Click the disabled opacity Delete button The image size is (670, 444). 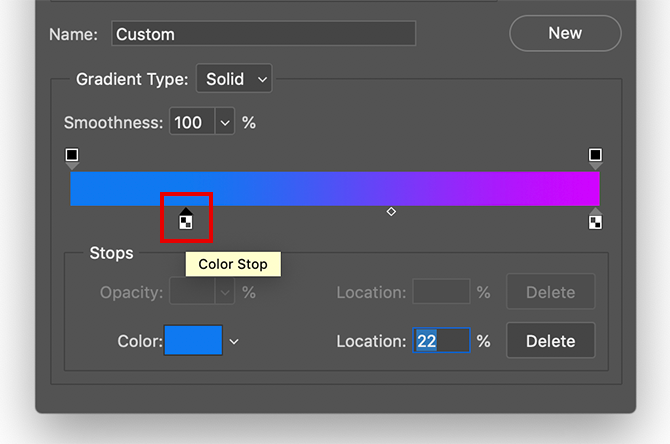point(550,292)
